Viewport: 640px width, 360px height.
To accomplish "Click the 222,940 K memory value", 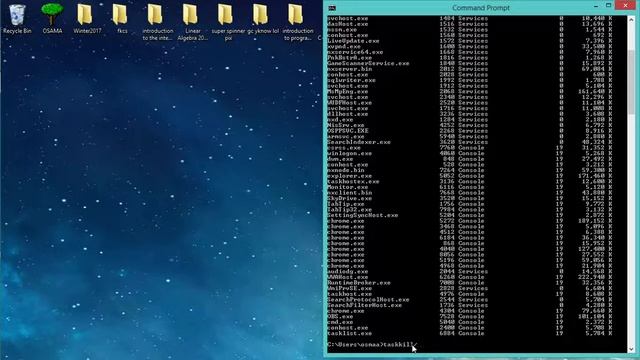I will click(596, 277).
